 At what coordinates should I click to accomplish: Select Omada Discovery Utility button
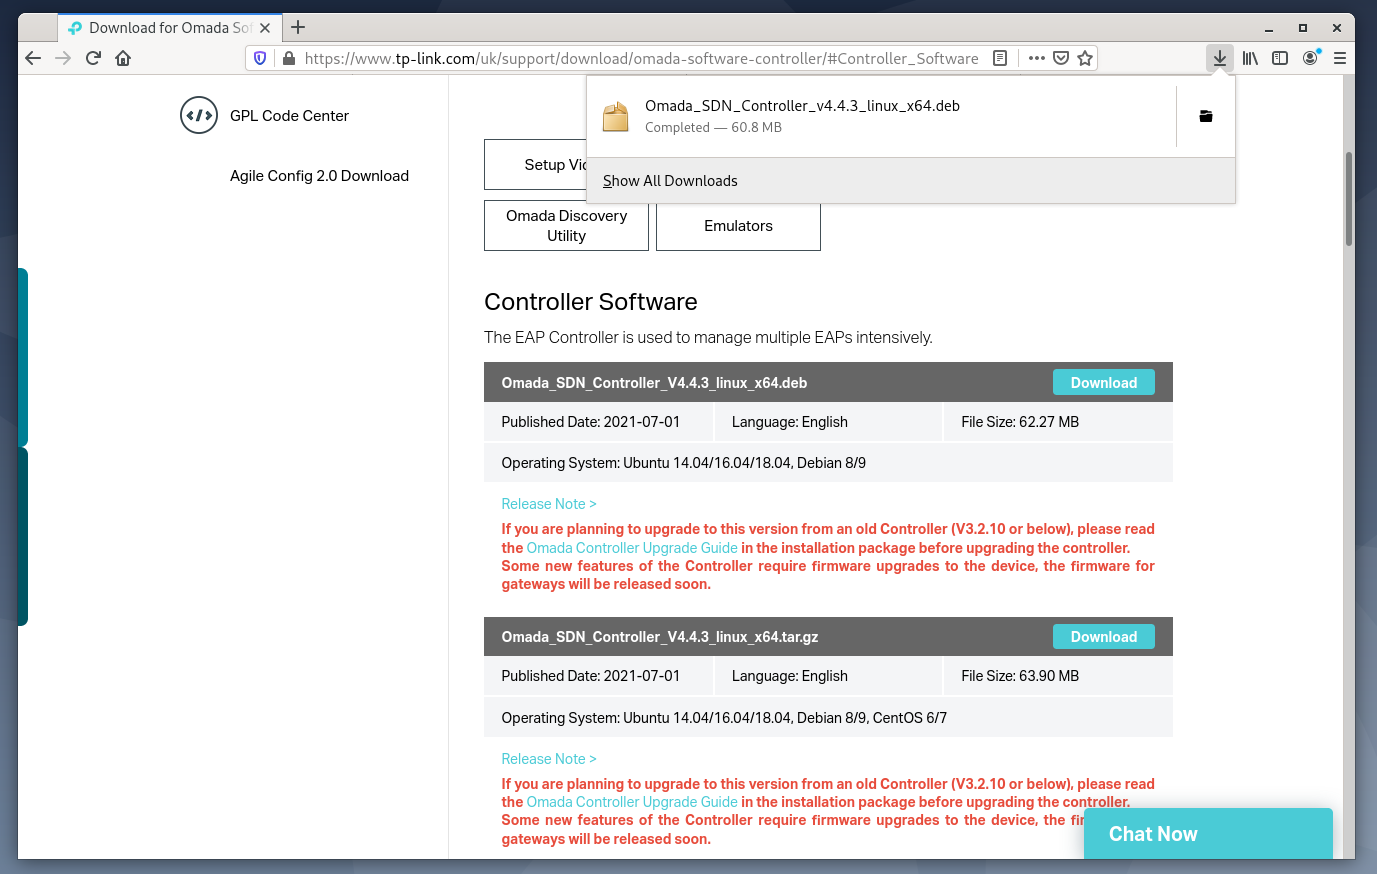click(566, 226)
